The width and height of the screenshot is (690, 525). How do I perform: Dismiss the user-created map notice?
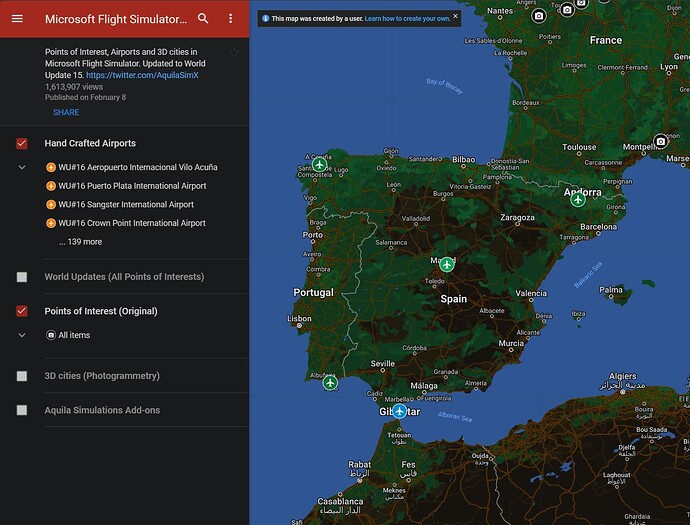coord(455,17)
